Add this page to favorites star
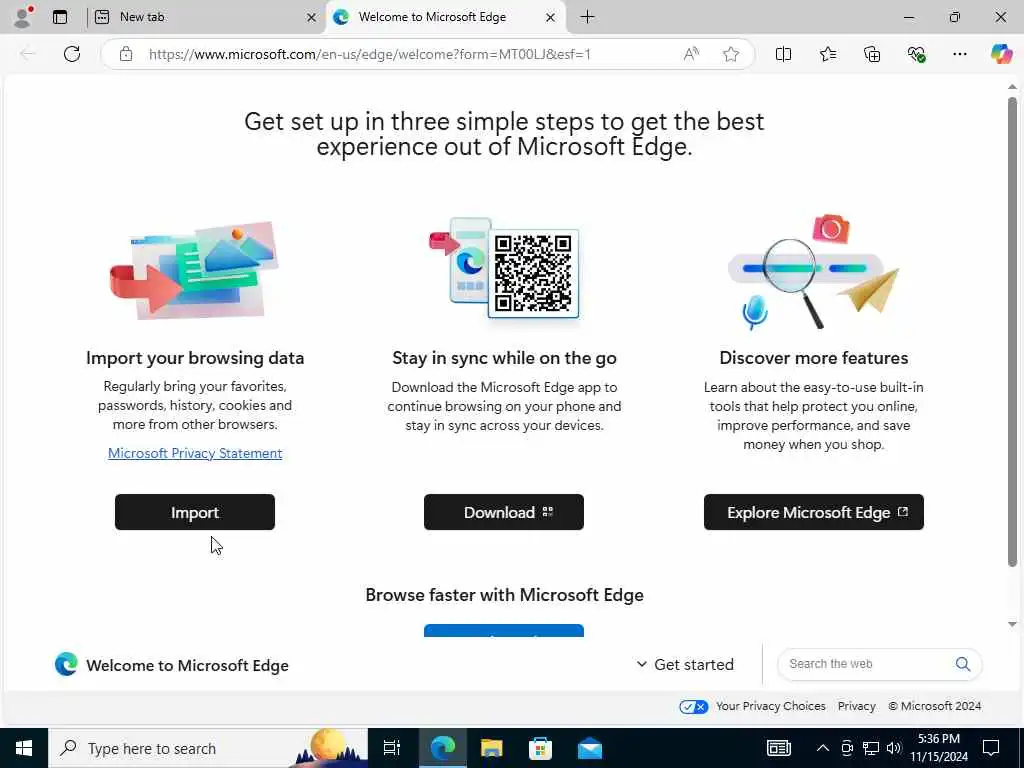This screenshot has height=768, width=1024. pyautogui.click(x=731, y=54)
